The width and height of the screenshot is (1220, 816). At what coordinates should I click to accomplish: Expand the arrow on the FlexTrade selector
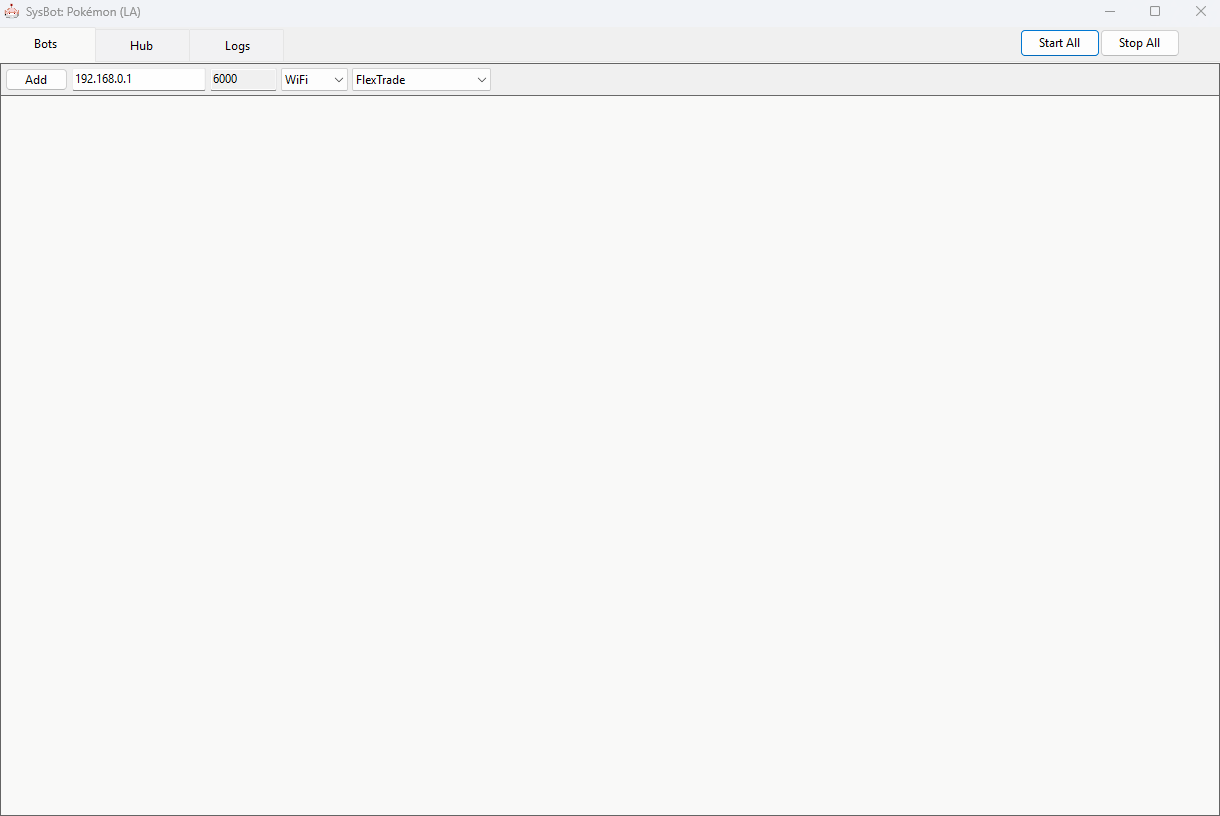point(481,79)
